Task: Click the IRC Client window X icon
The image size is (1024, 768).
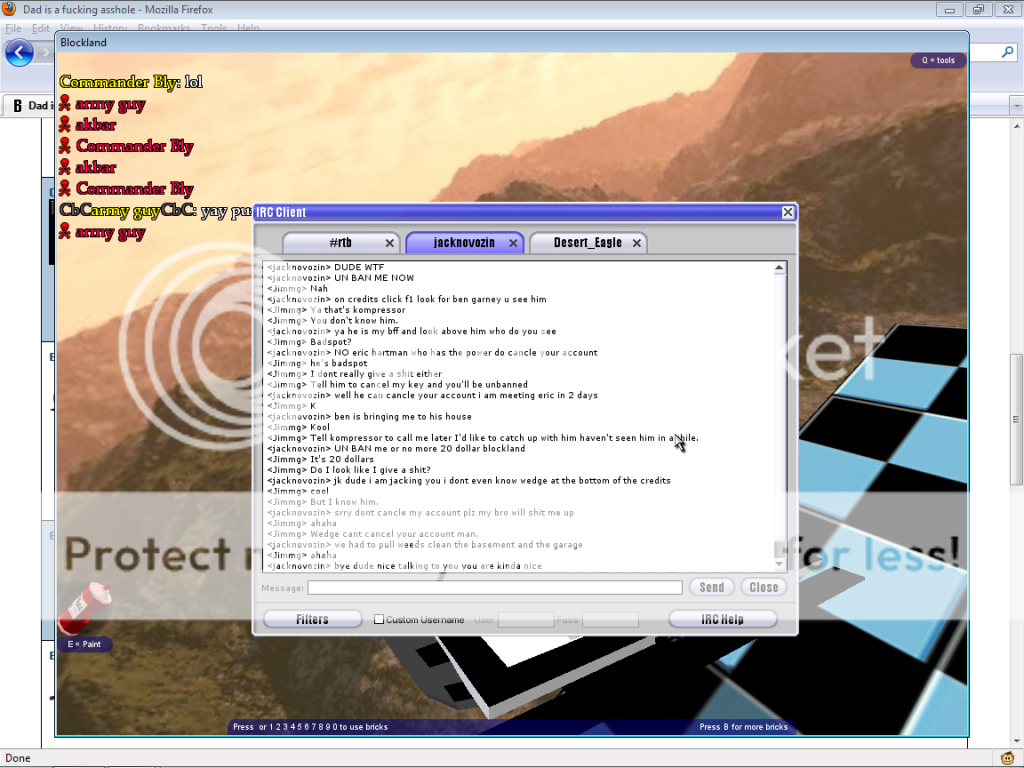Action: click(788, 212)
